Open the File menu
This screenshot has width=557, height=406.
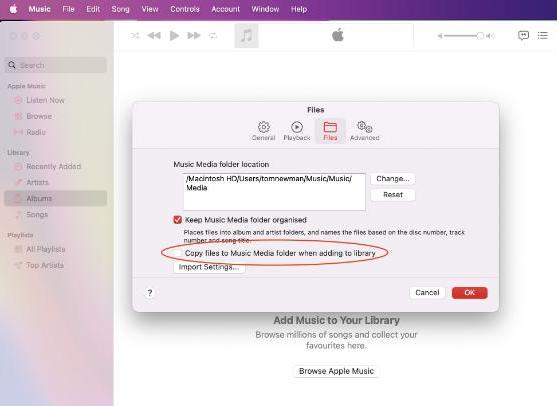coord(68,9)
